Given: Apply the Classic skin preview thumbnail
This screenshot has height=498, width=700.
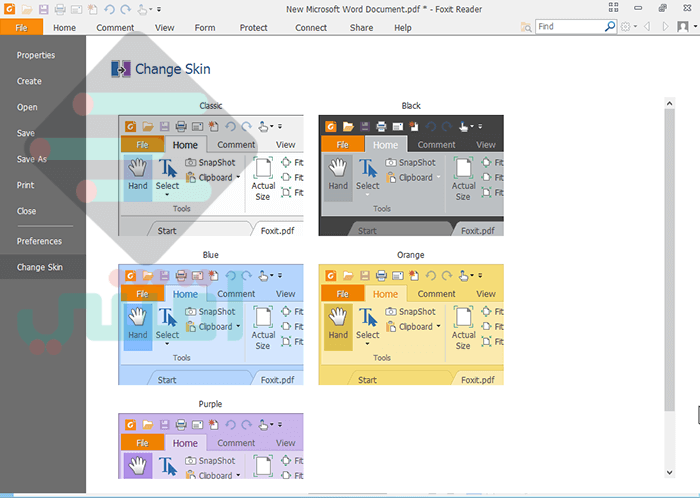Looking at the screenshot, I should tap(211, 175).
